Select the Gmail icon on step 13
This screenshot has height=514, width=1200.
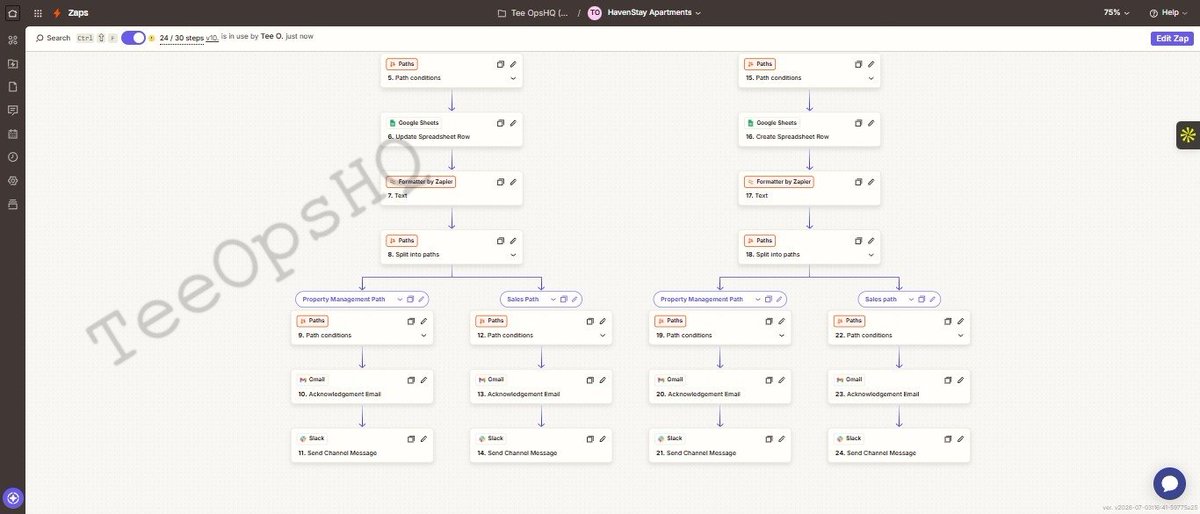click(482, 380)
